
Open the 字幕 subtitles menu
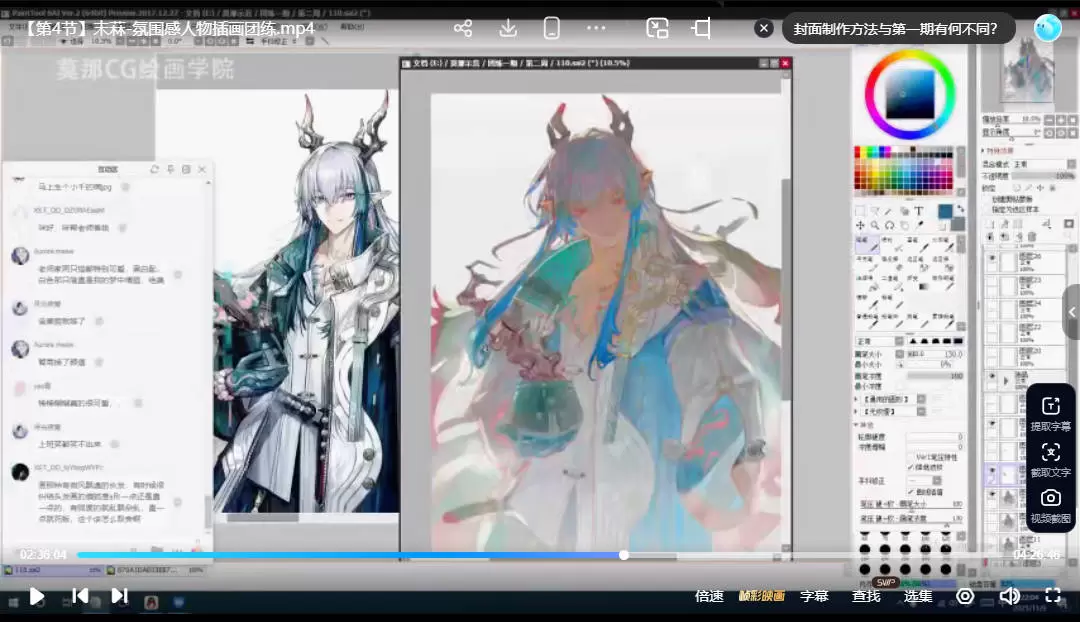point(813,596)
